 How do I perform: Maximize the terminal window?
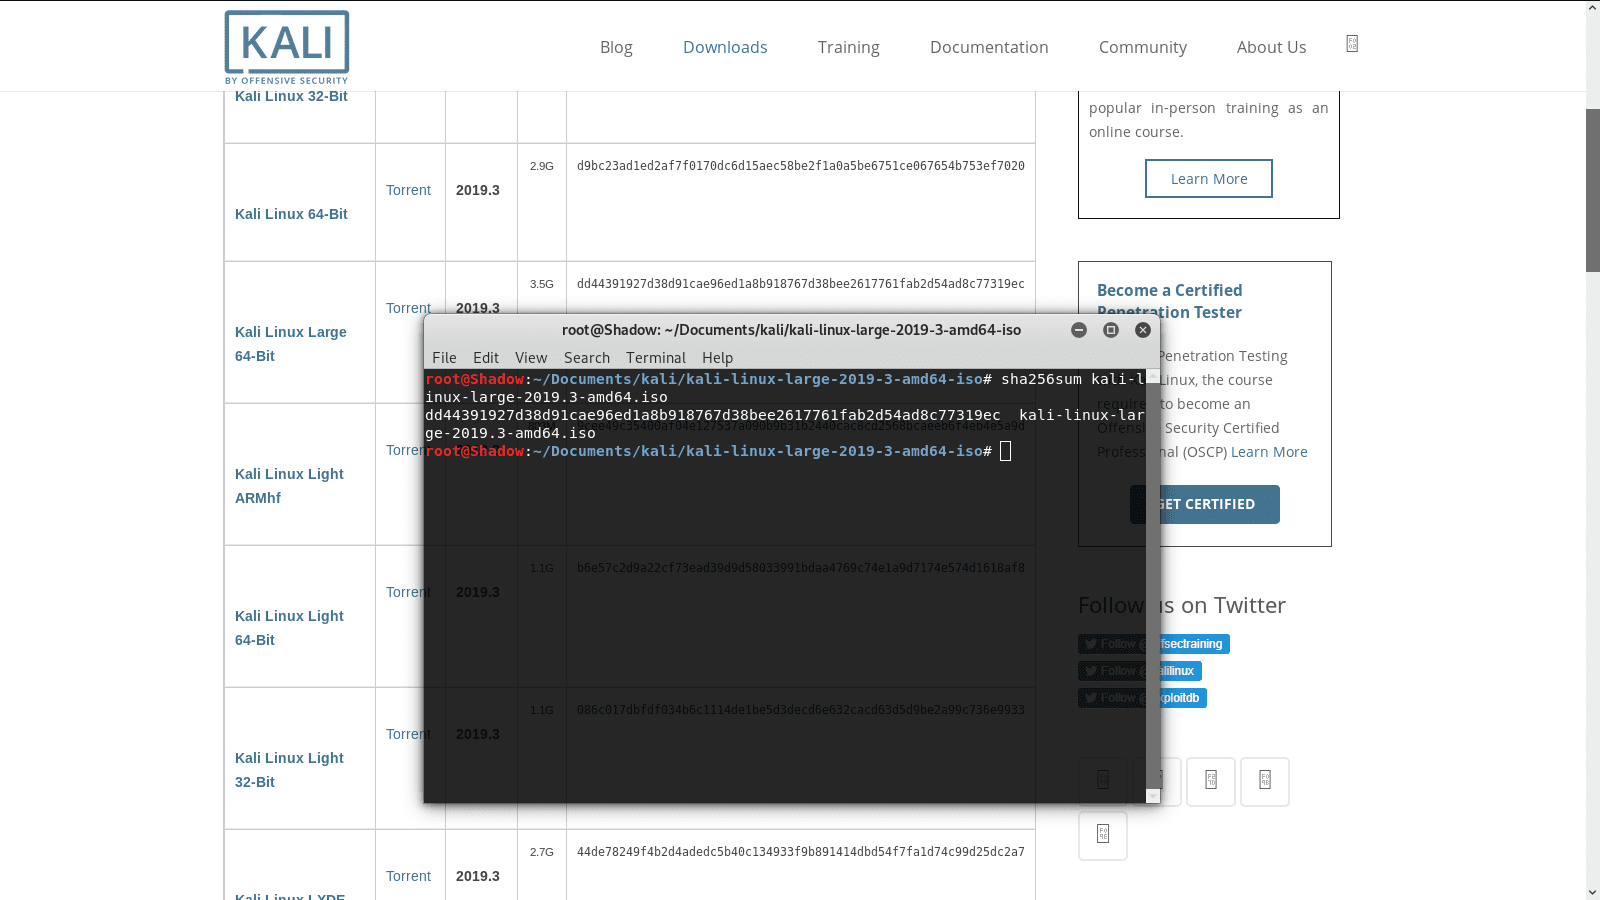coord(1111,330)
